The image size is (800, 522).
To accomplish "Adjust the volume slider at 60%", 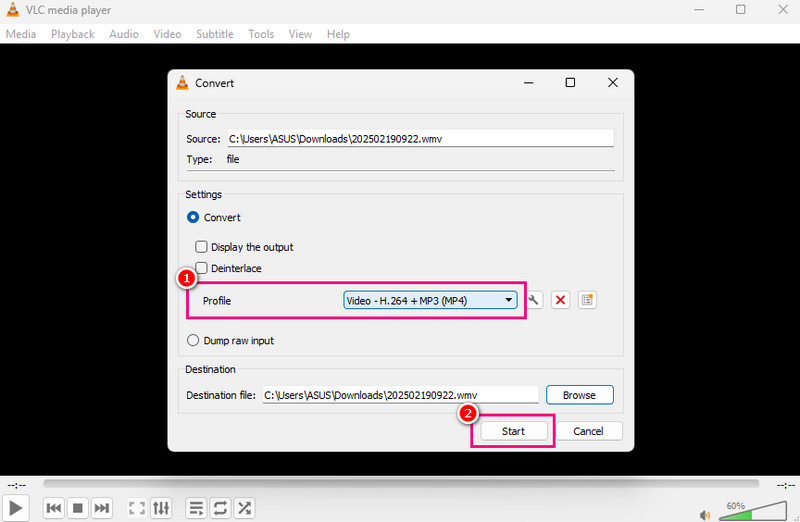I will click(753, 511).
